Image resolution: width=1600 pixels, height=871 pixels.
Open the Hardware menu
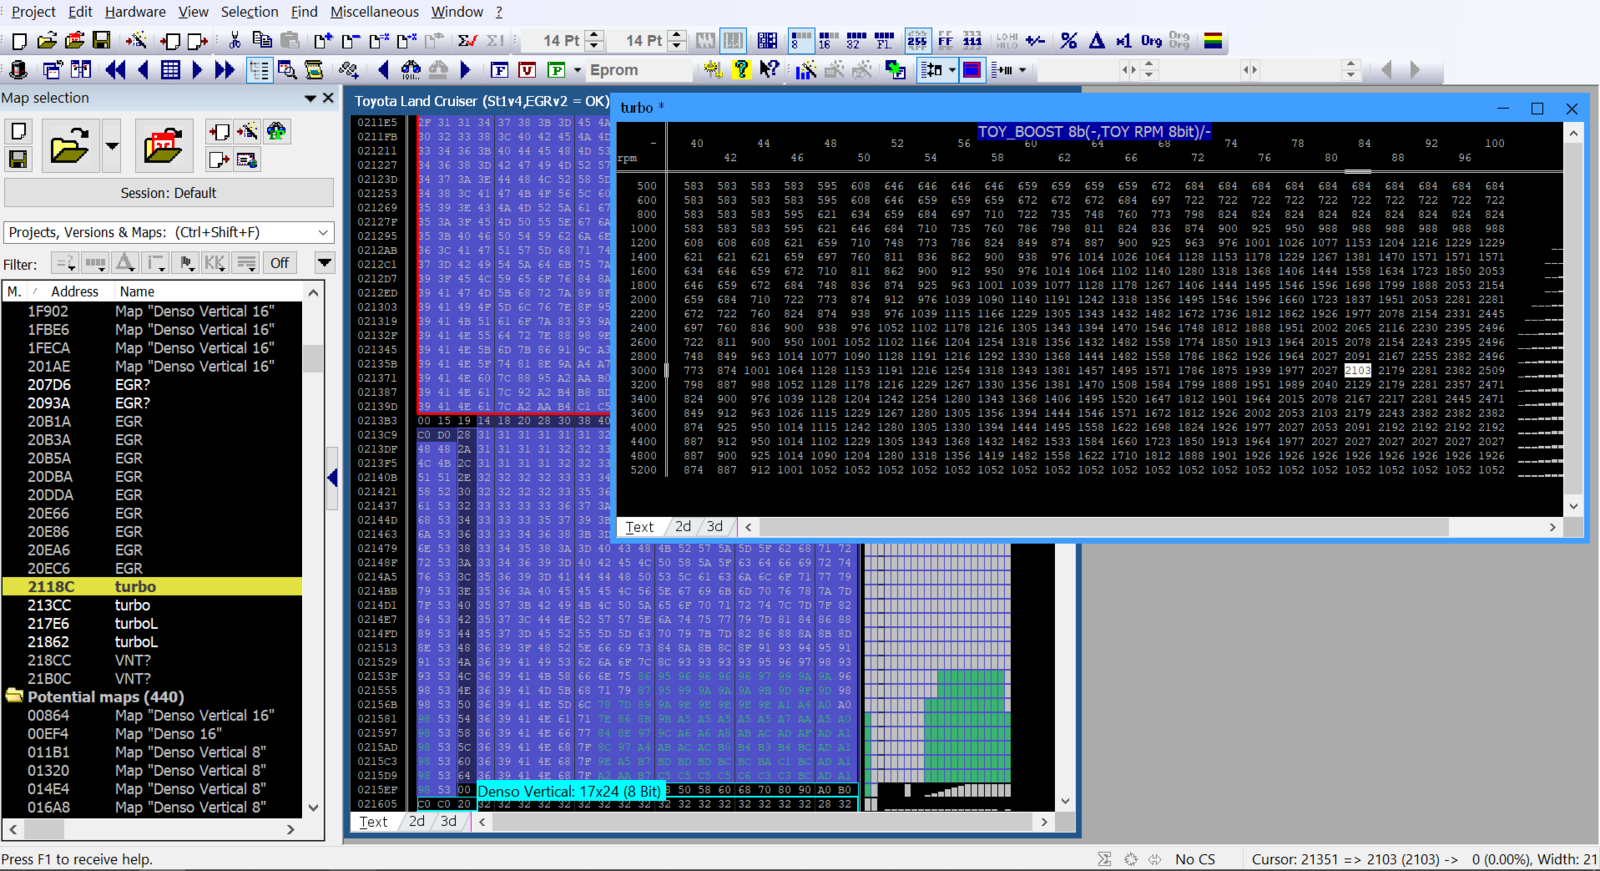click(135, 12)
